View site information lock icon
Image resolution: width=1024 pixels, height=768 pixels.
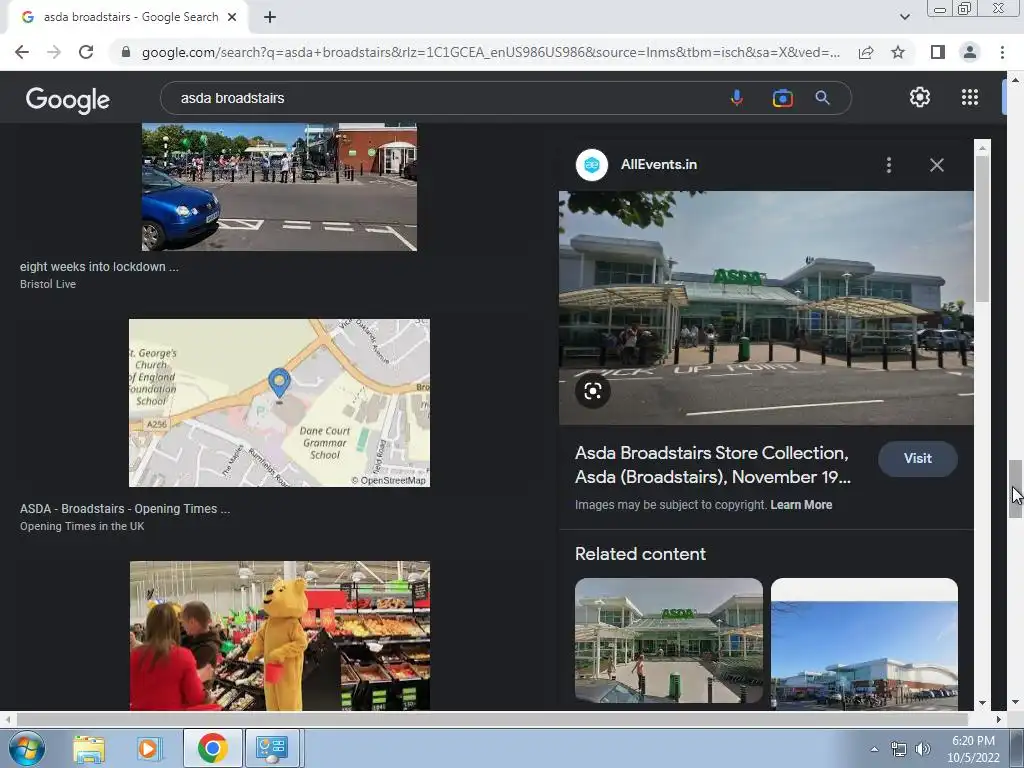[126, 52]
